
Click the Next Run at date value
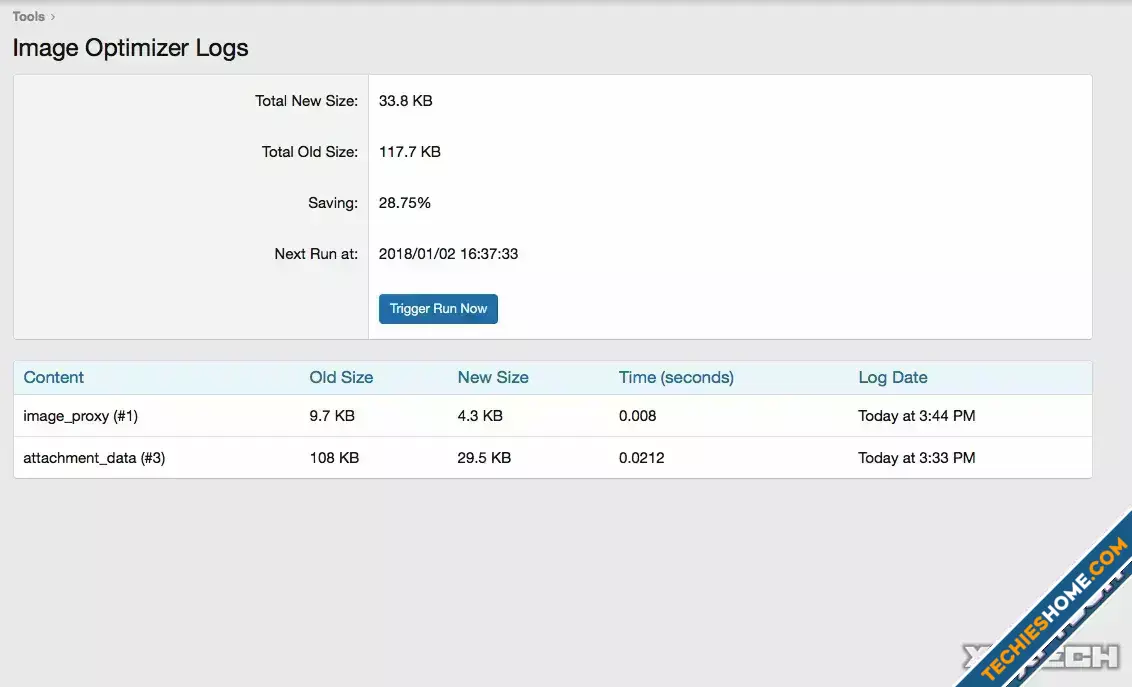[448, 254]
